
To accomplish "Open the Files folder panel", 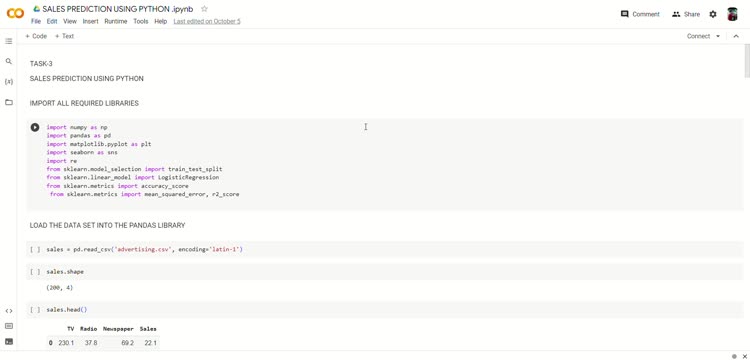I will click(9, 102).
